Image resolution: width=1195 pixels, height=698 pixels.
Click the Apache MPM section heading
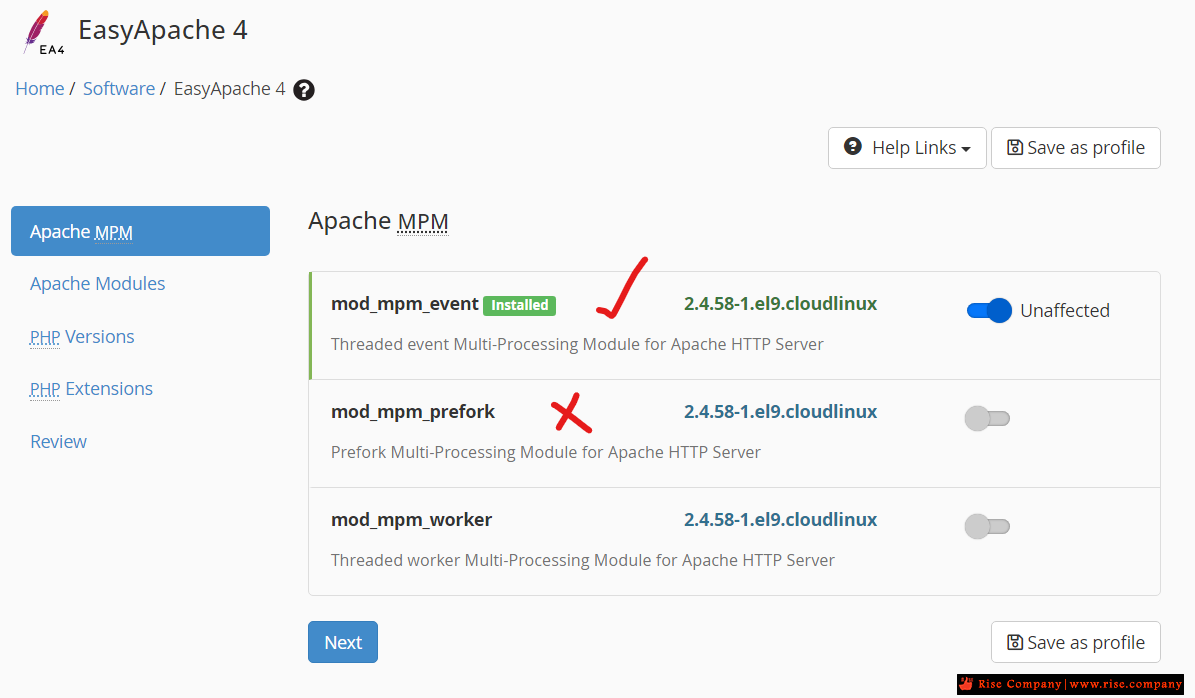click(x=378, y=221)
